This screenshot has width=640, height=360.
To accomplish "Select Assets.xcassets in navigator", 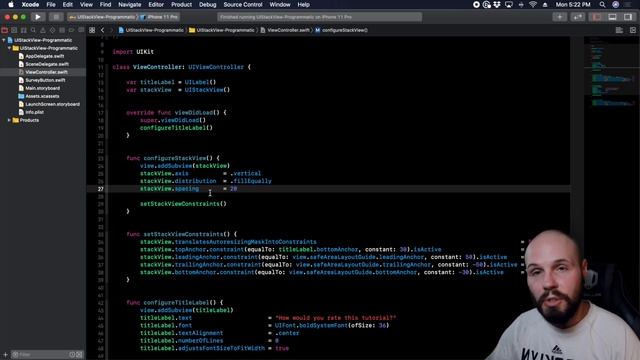I will click(42, 96).
